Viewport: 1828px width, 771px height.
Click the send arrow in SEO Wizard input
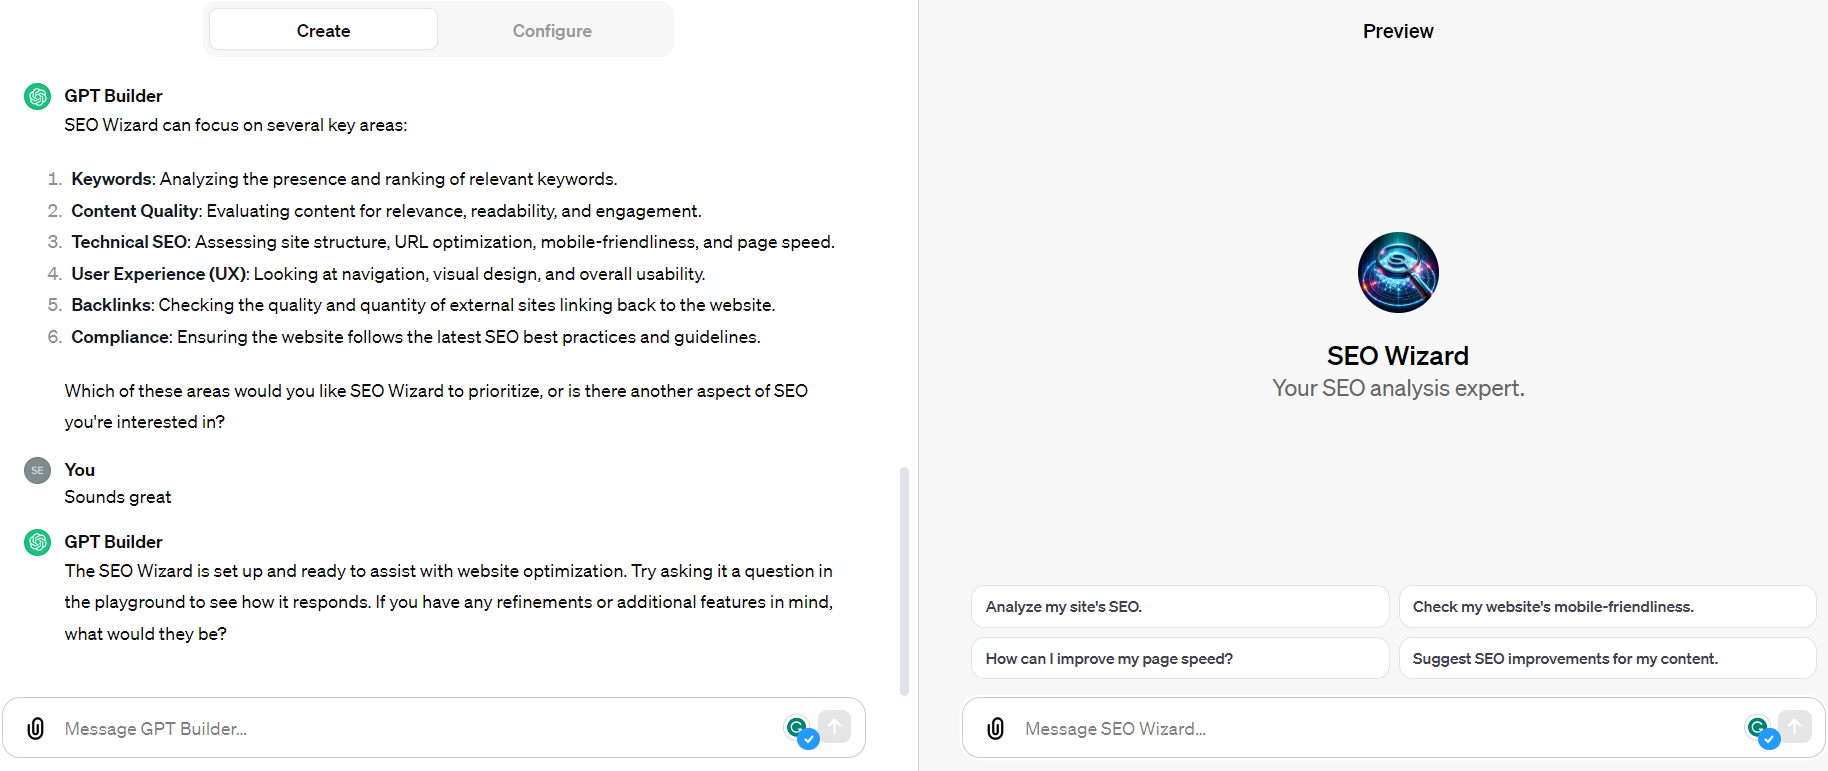click(x=1795, y=726)
